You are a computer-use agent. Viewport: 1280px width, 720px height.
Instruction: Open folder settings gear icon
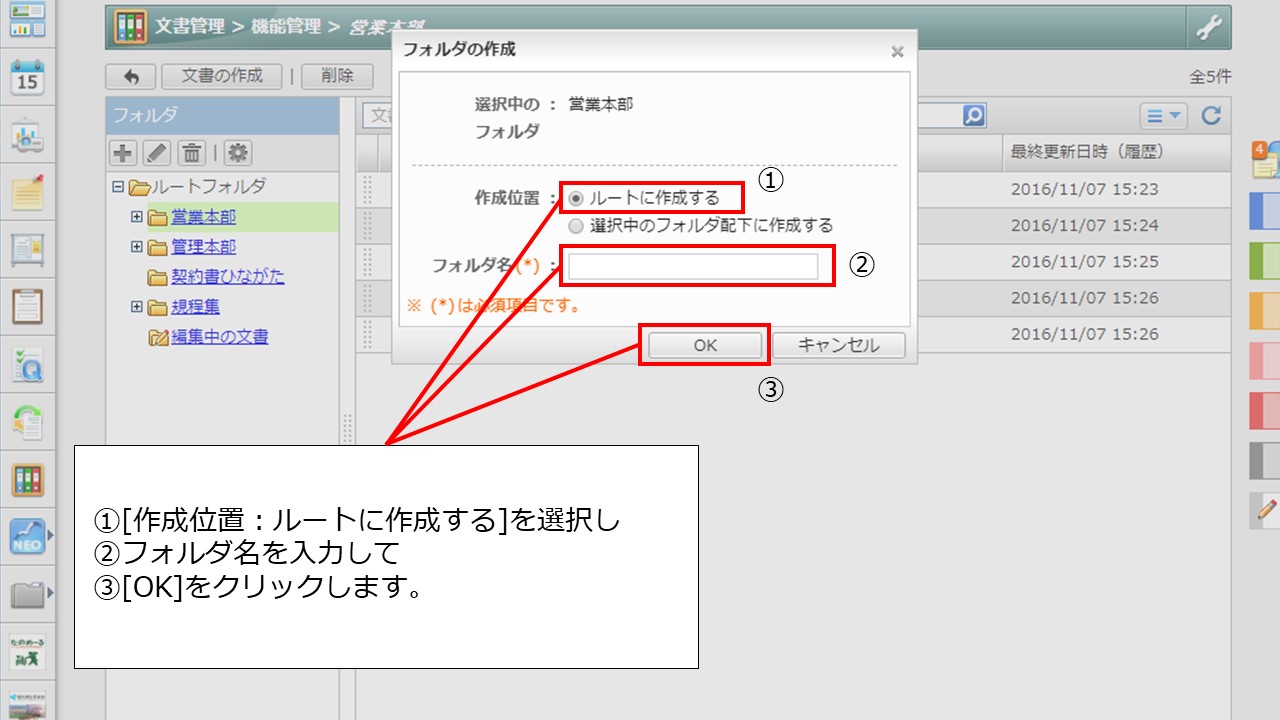click(238, 153)
